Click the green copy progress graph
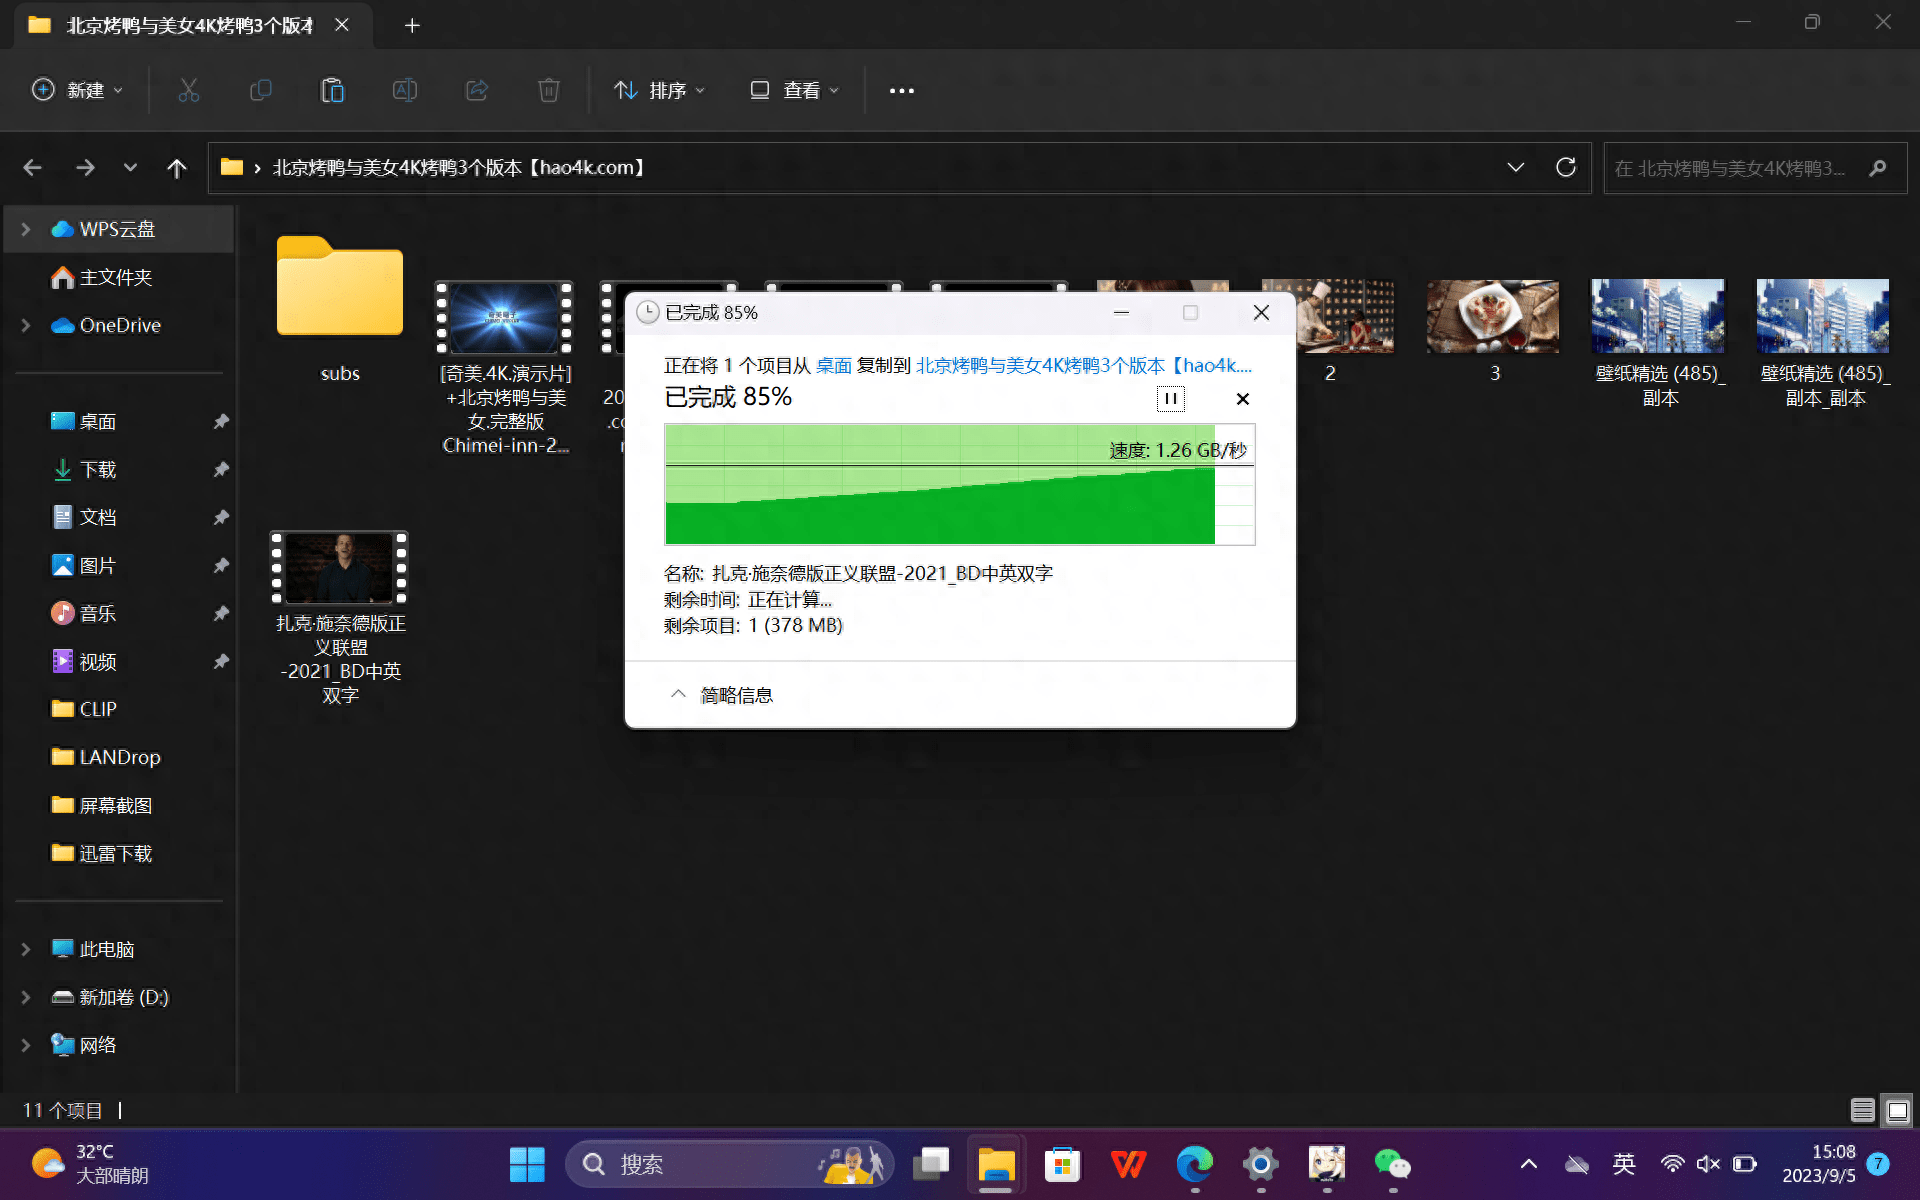This screenshot has height=1200, width=1920. [x=940, y=485]
